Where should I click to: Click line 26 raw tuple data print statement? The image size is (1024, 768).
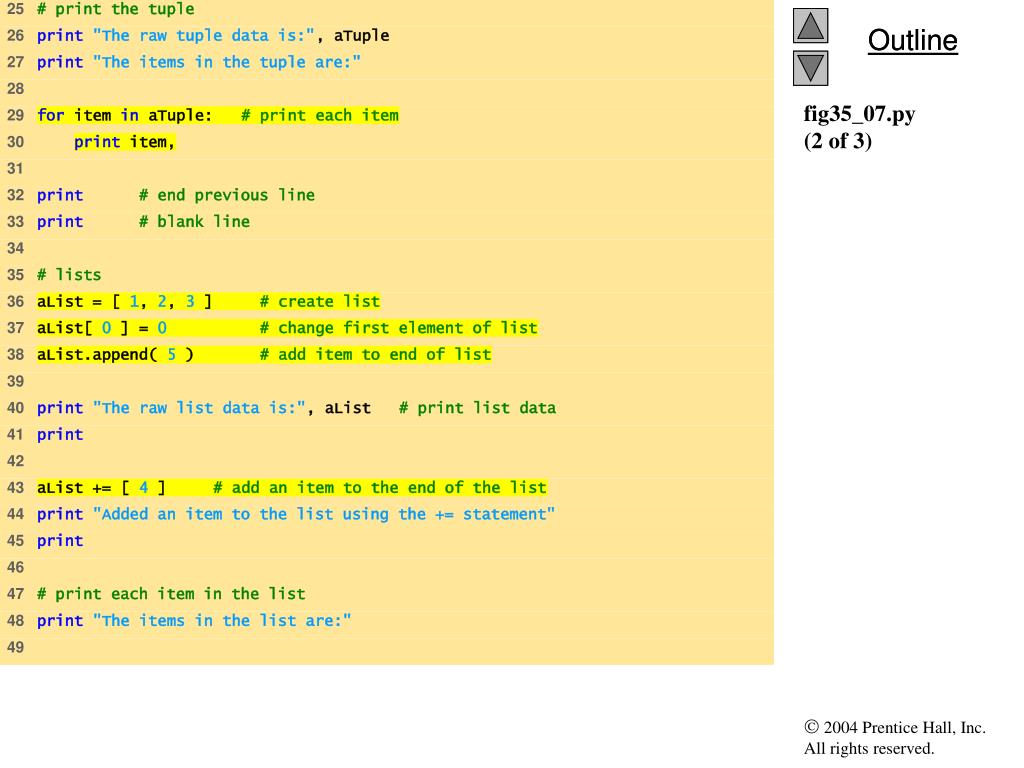tap(213, 35)
